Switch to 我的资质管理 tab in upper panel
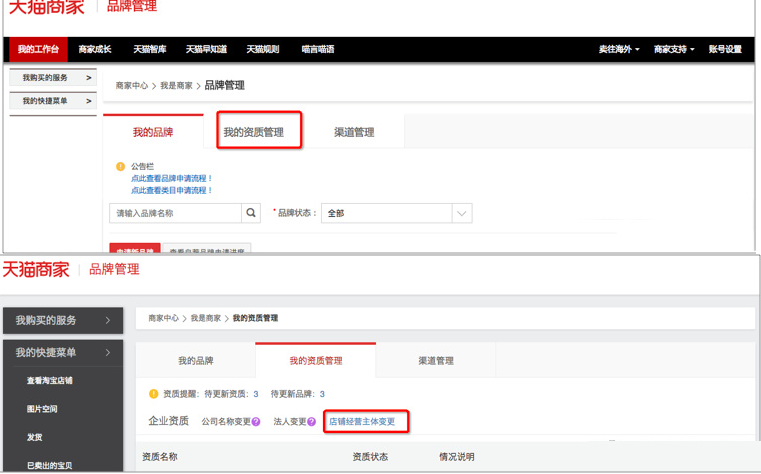761x474 pixels. click(254, 132)
